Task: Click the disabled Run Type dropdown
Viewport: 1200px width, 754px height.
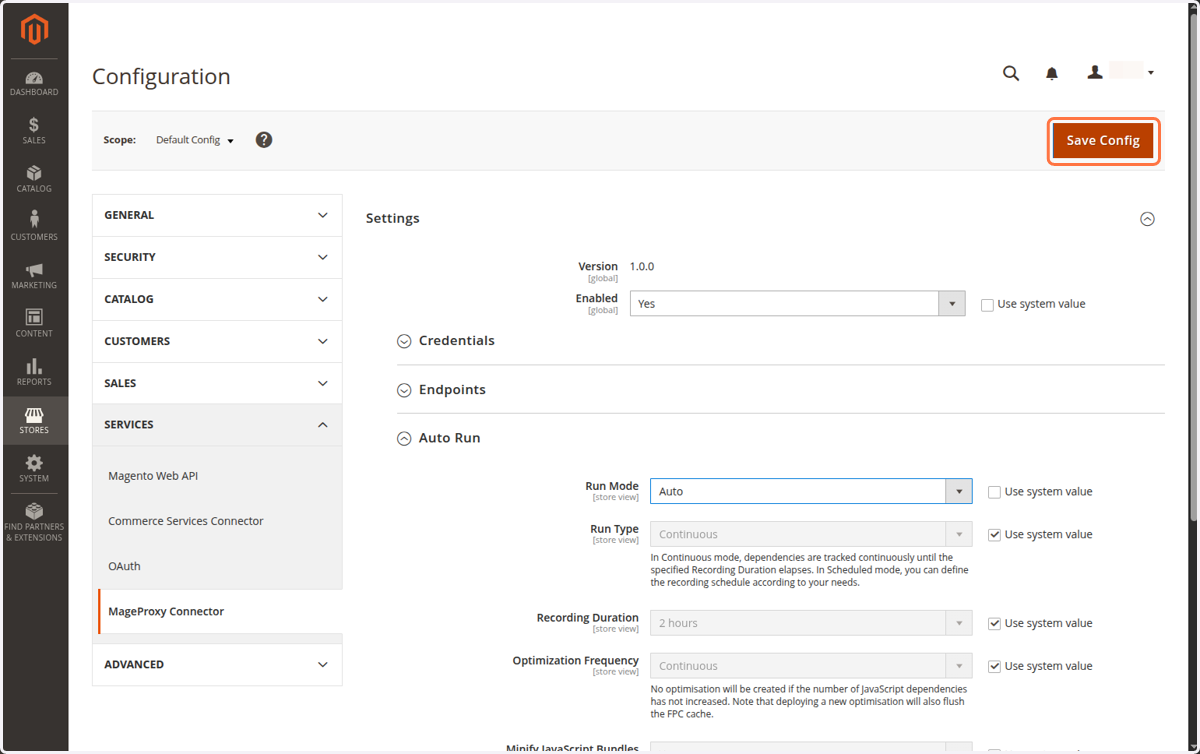Action: 811,534
